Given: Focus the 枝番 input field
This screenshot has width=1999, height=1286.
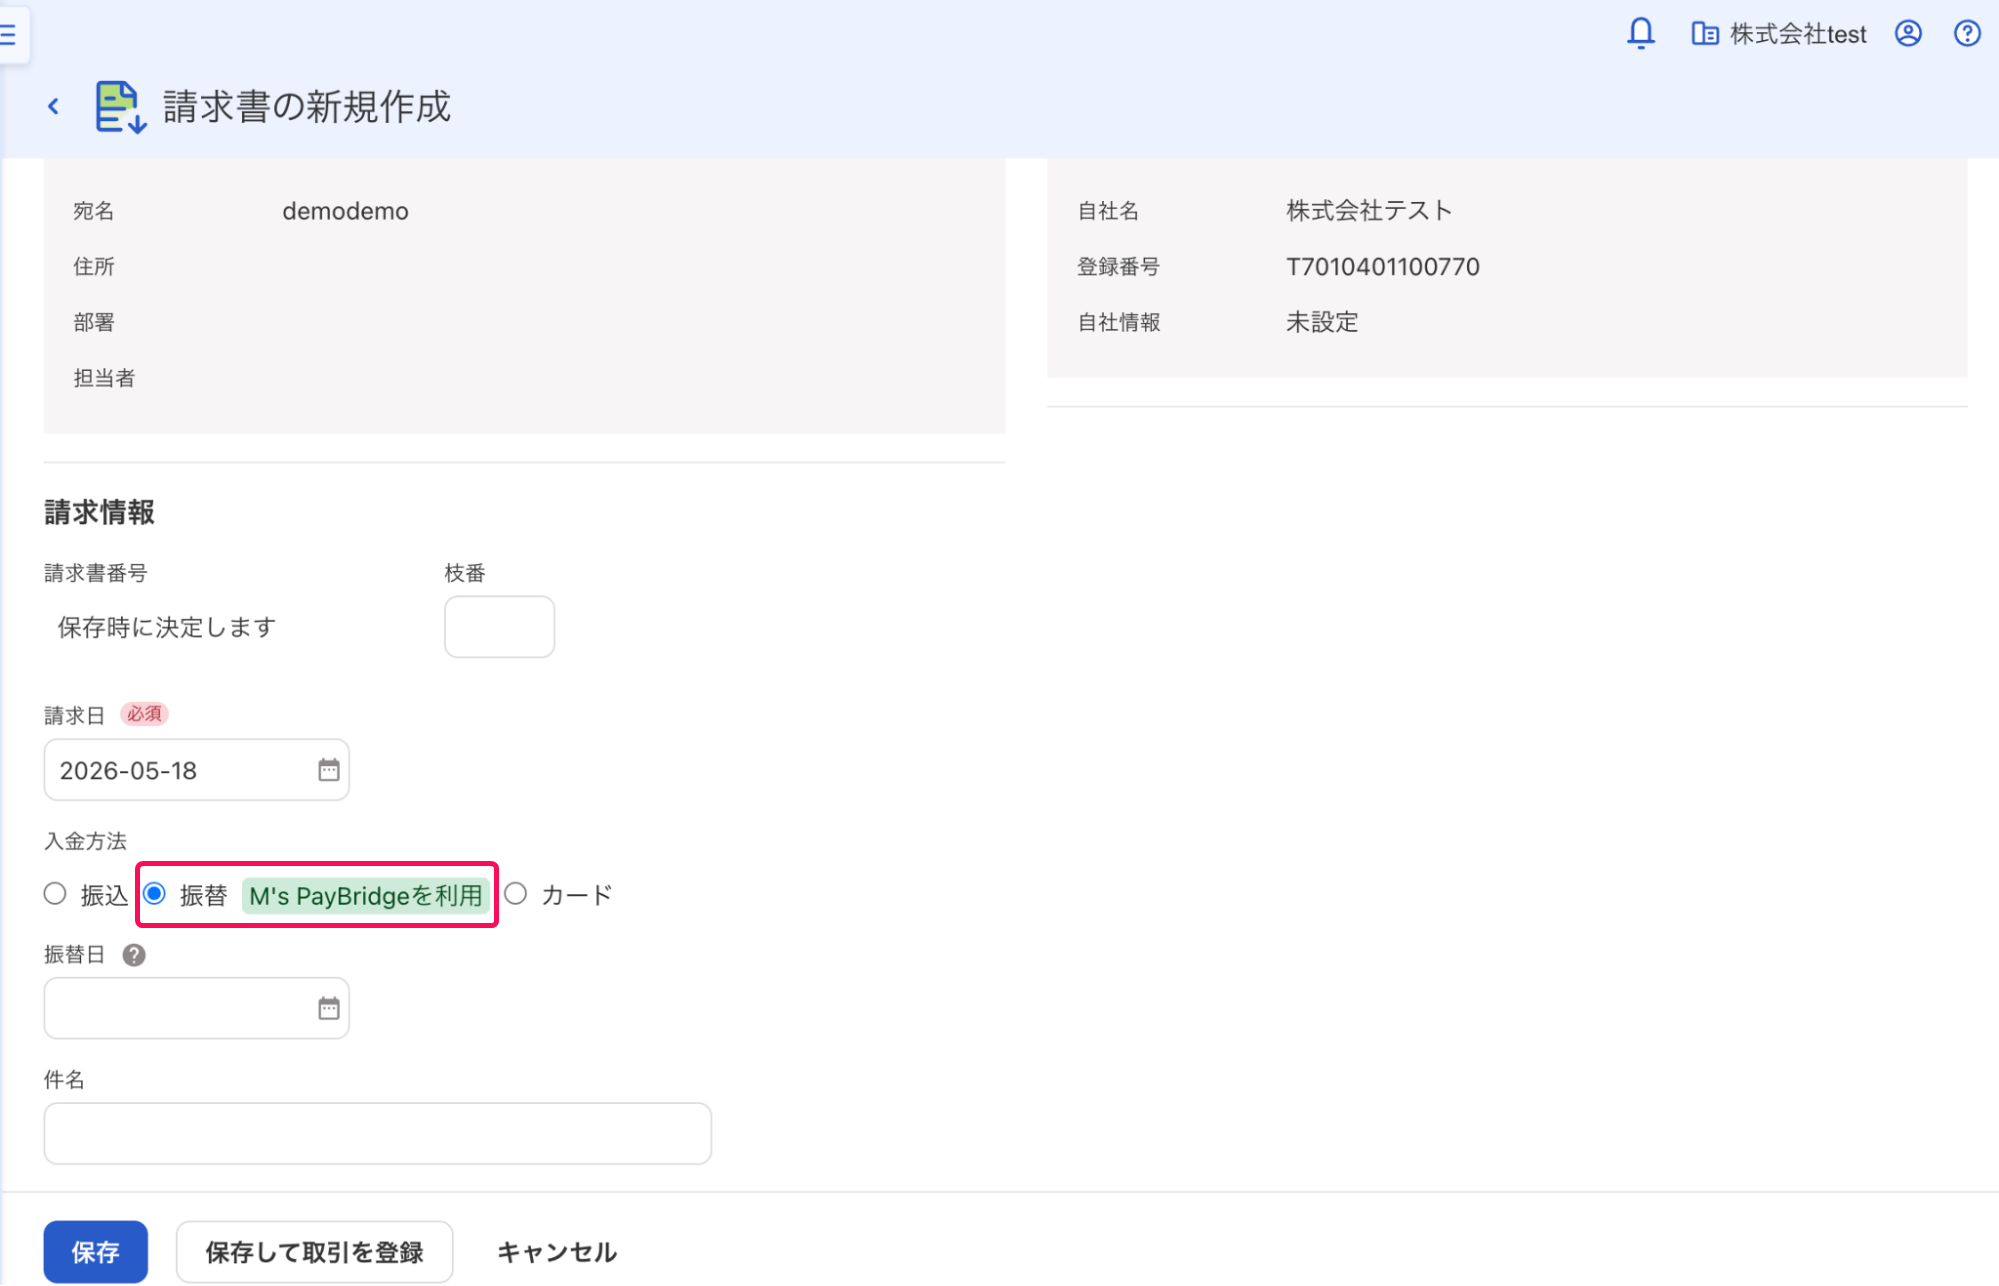Looking at the screenshot, I should (x=499, y=627).
